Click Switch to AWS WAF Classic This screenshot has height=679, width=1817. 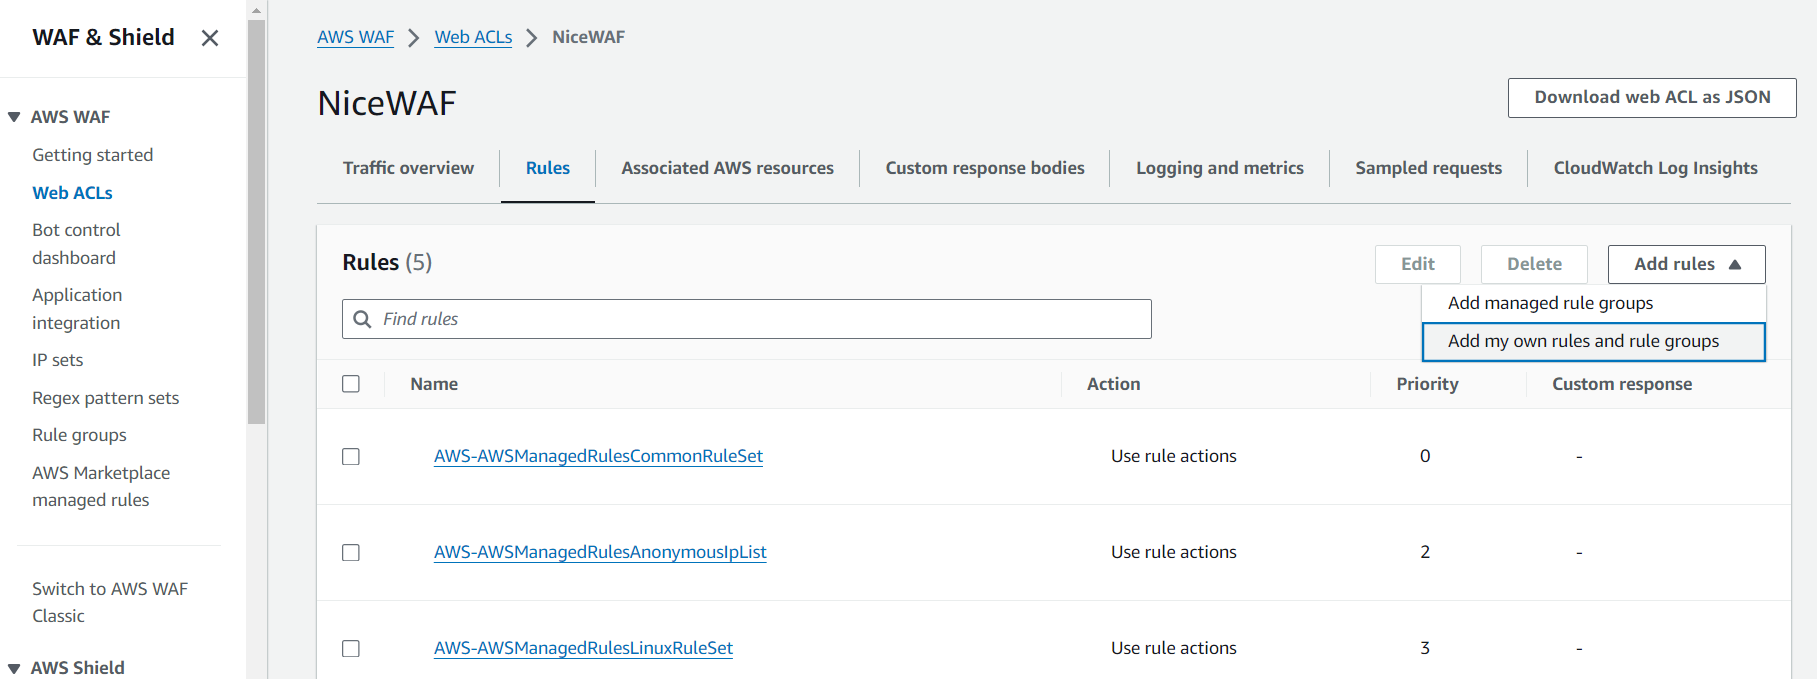pos(110,602)
